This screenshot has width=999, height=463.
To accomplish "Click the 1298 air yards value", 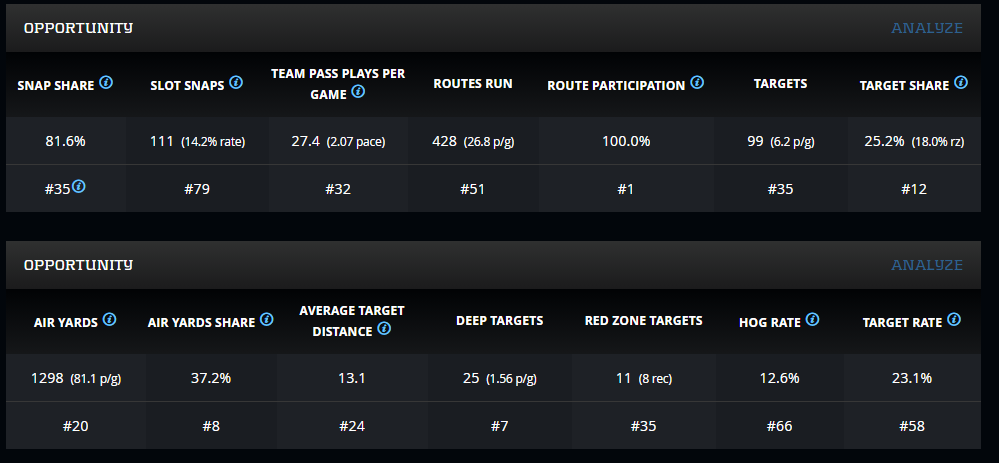I will click(x=46, y=378).
